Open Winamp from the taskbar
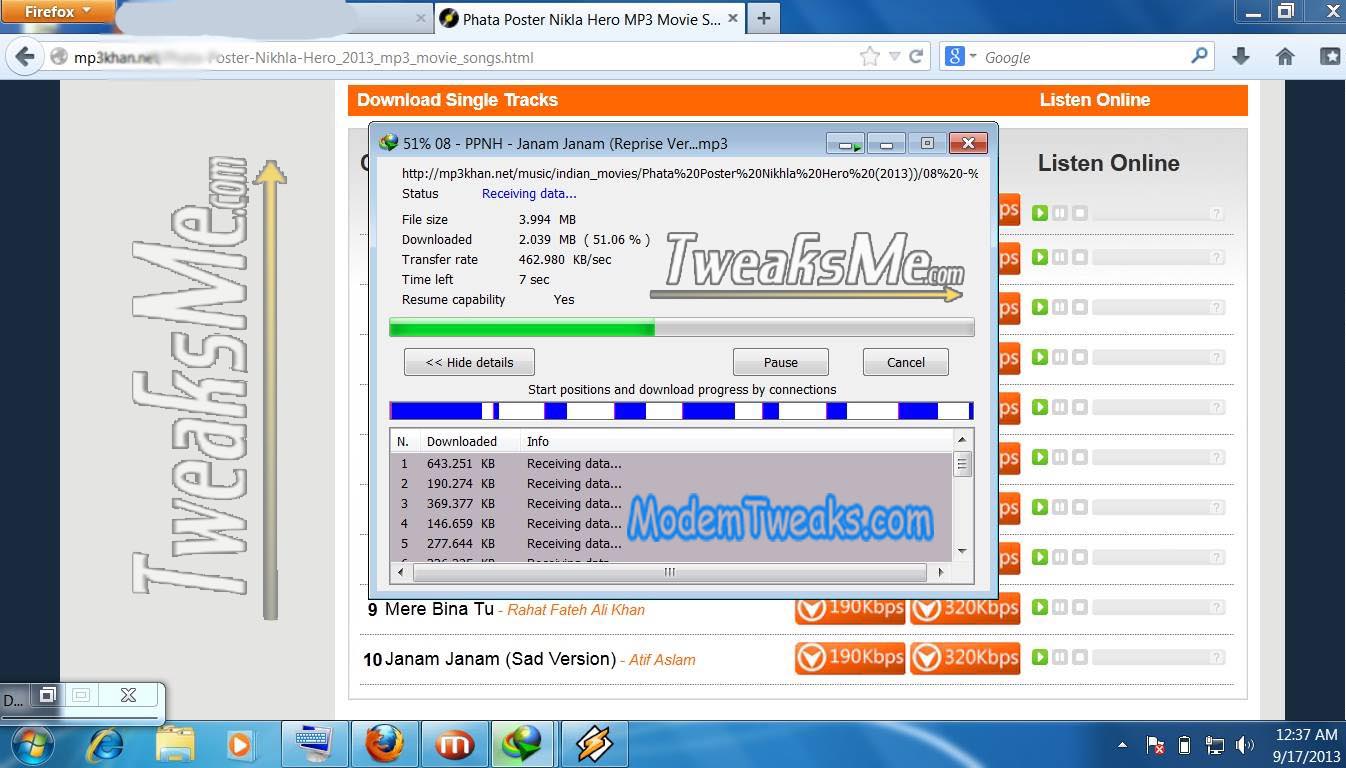The height and width of the screenshot is (768, 1346). (594, 744)
